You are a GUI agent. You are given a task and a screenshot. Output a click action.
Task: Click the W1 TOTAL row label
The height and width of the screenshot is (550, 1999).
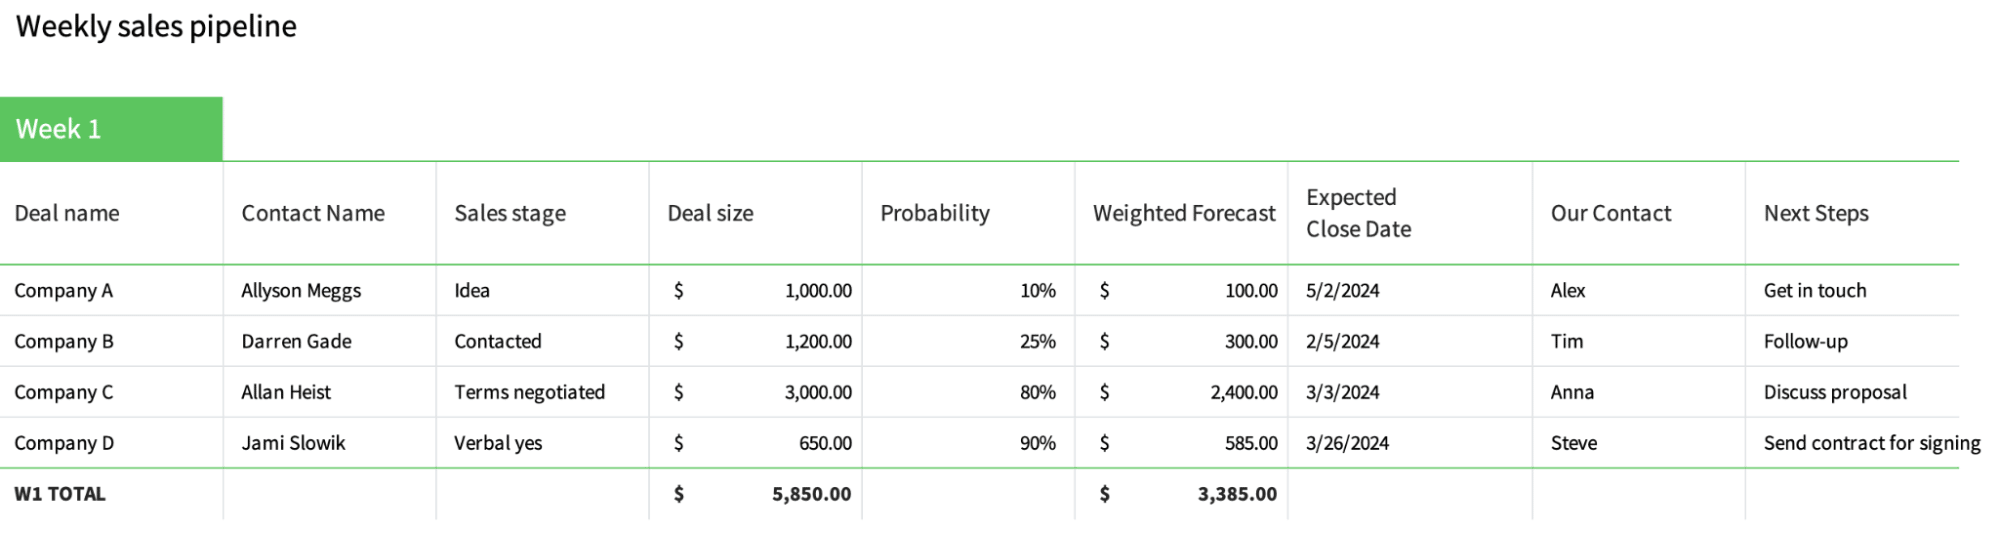(60, 494)
